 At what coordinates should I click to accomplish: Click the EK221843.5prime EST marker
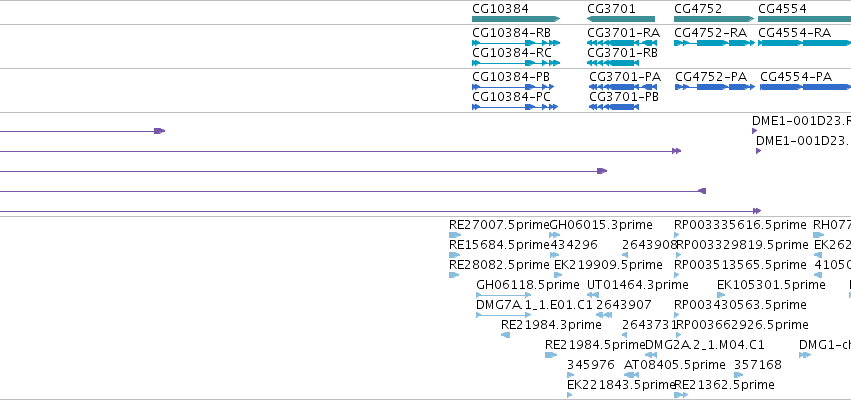(569, 395)
